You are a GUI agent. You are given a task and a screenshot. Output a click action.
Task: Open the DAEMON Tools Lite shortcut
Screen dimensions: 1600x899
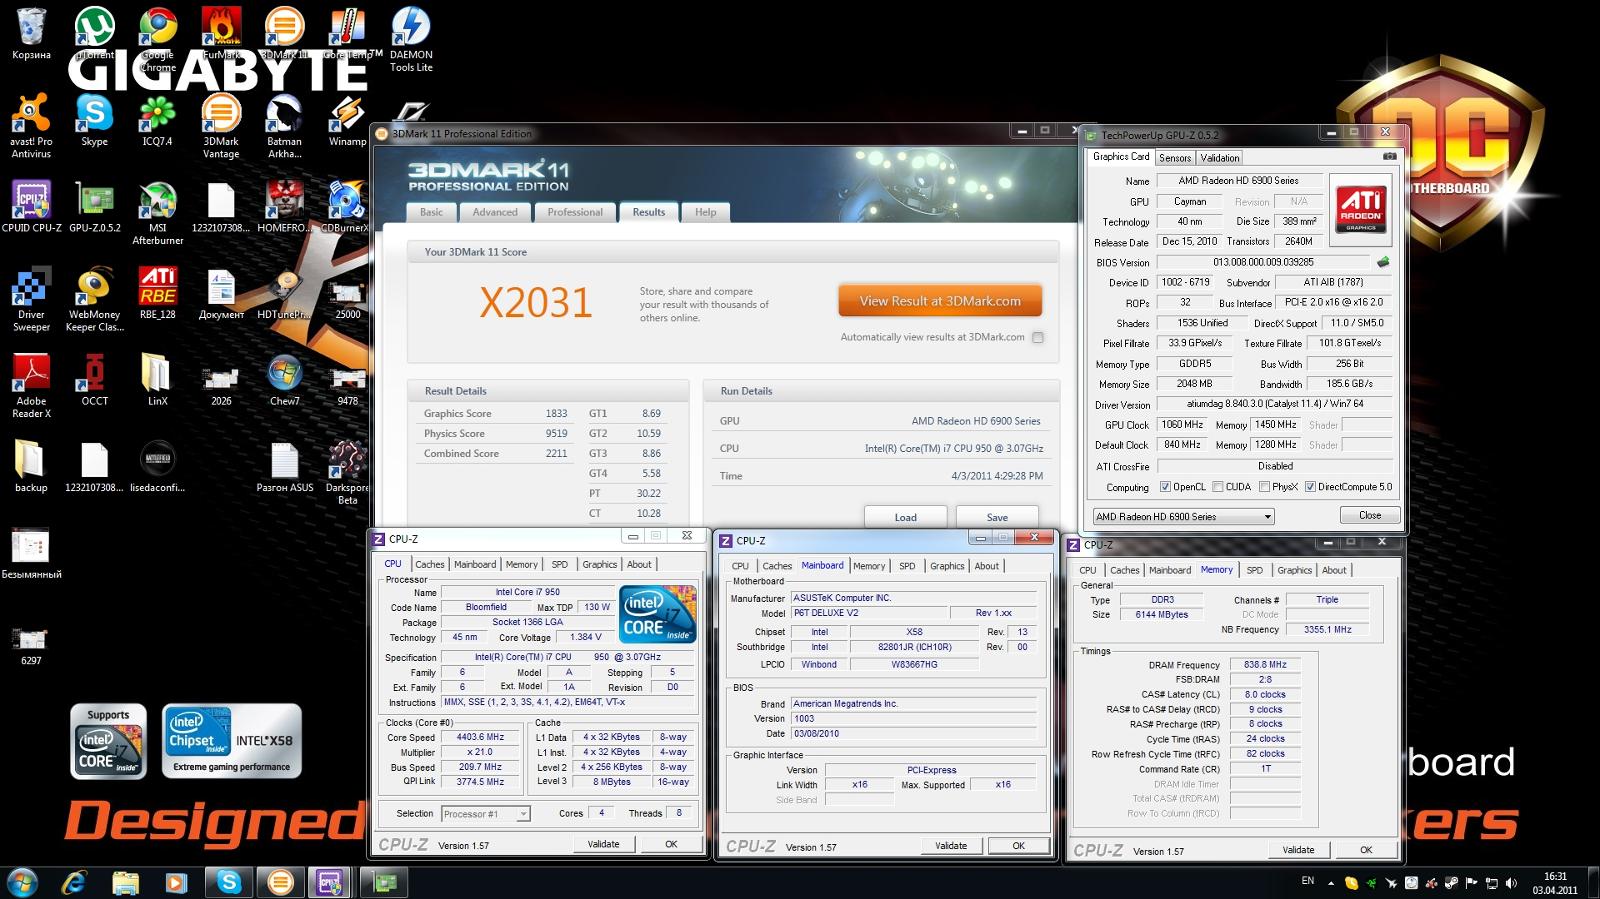(x=411, y=39)
